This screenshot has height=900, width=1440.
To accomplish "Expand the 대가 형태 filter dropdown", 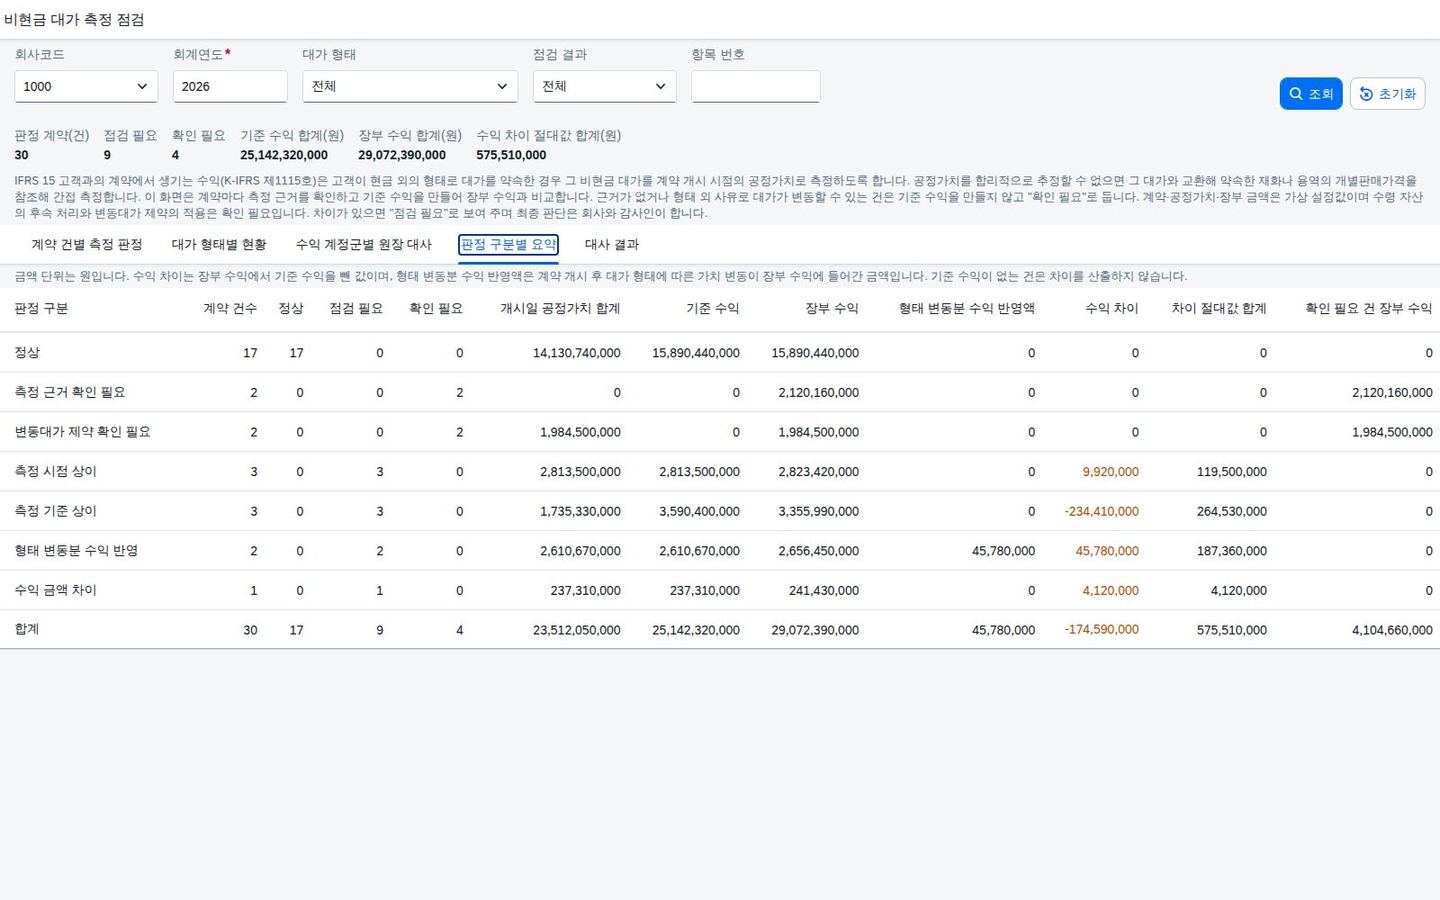I will click(410, 86).
